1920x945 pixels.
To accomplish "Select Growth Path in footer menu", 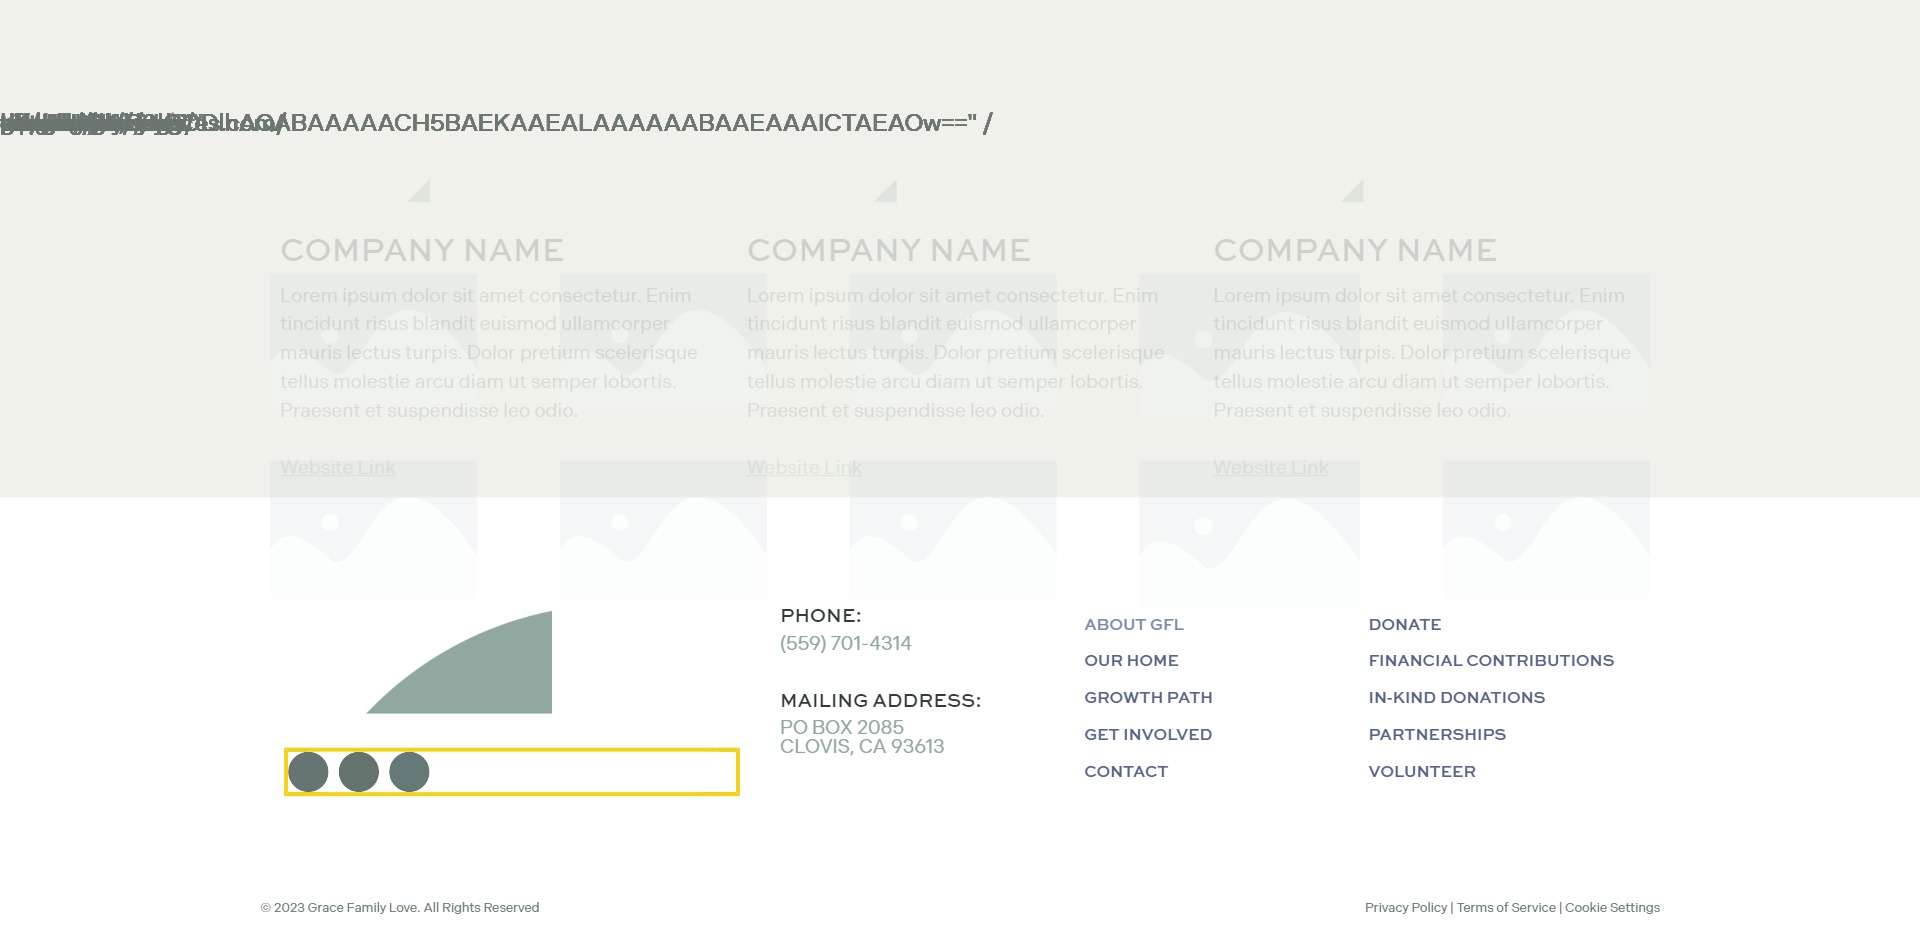I will click(1148, 697).
